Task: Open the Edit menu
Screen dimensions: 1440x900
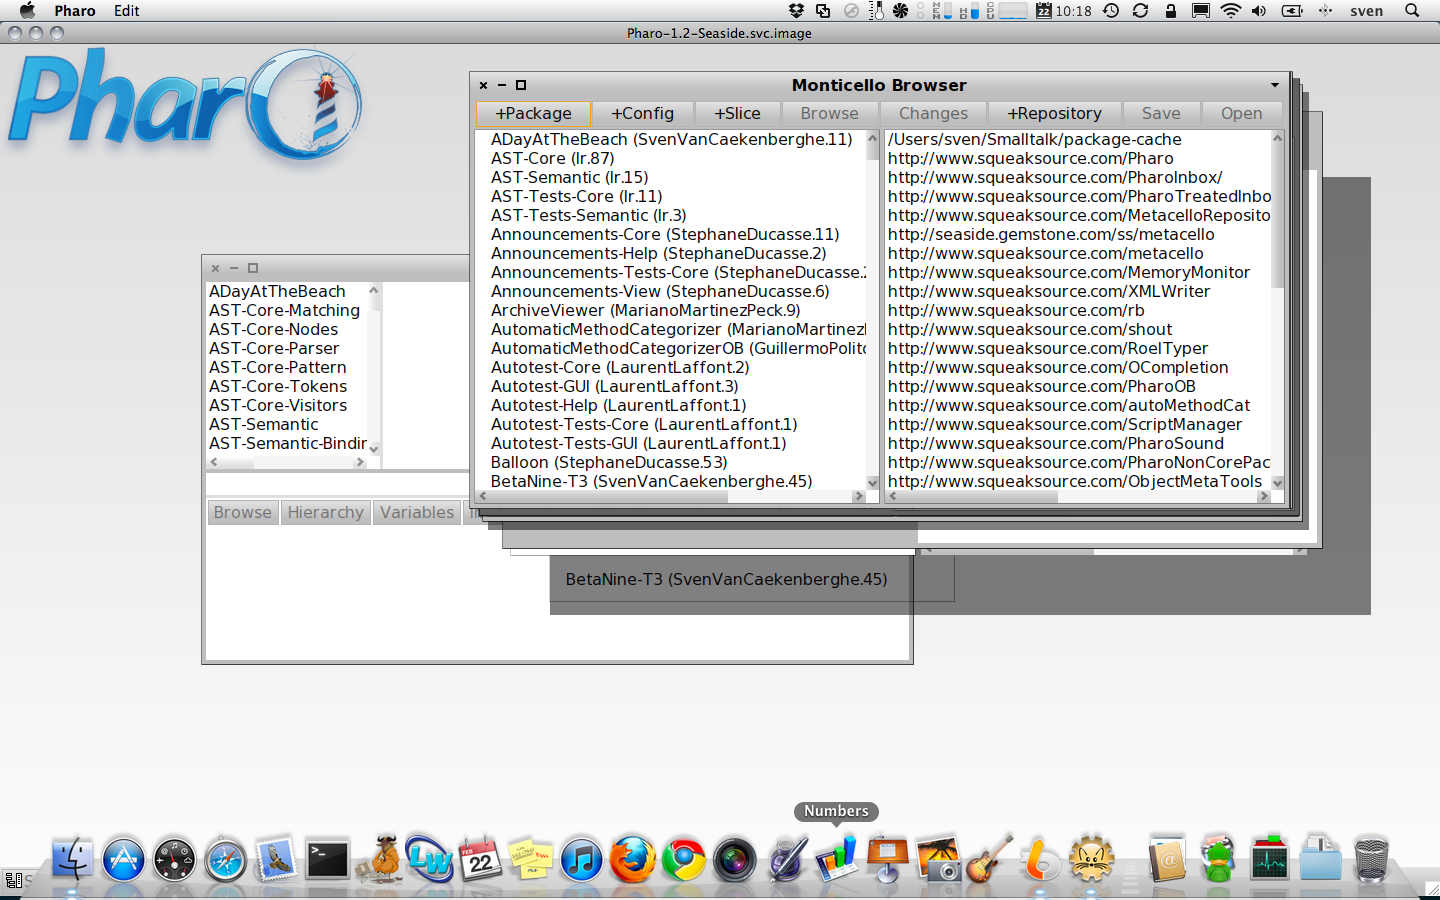Action: coord(127,10)
